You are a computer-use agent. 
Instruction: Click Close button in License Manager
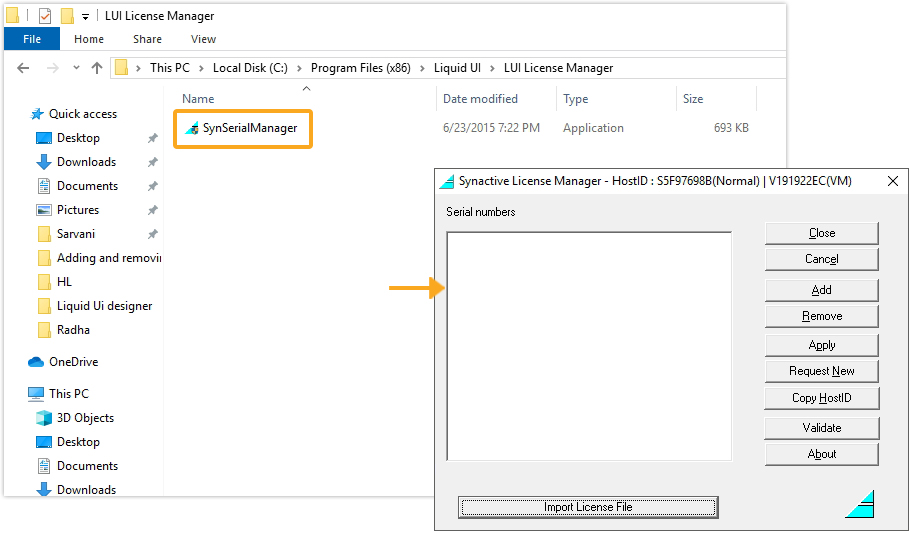pos(821,233)
